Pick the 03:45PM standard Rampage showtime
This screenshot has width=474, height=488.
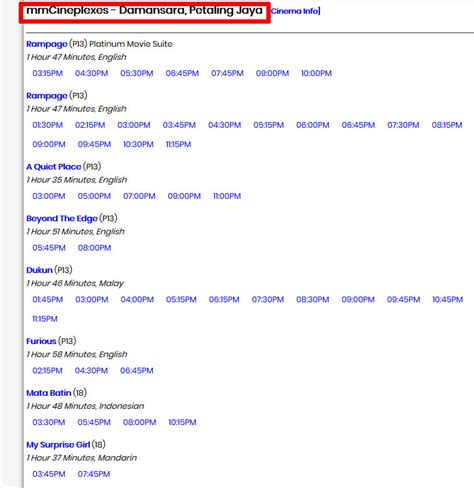[179, 125]
